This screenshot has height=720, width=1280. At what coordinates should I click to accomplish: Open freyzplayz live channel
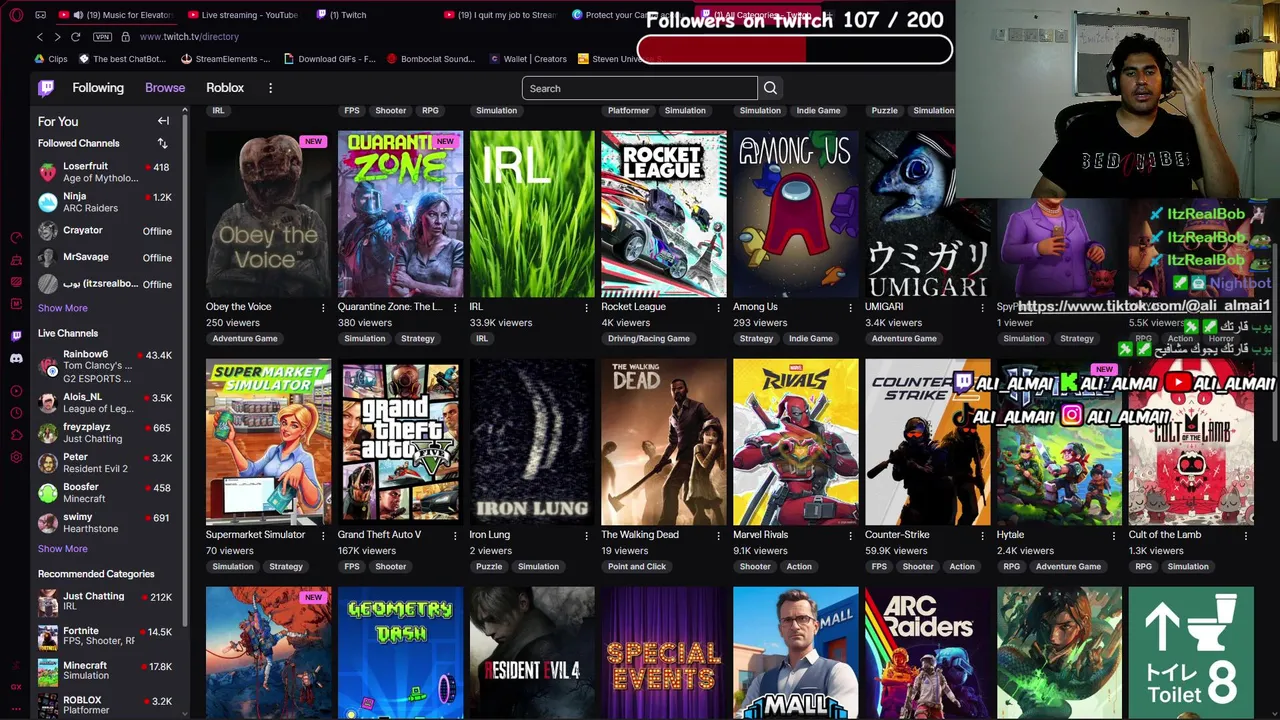point(108,433)
